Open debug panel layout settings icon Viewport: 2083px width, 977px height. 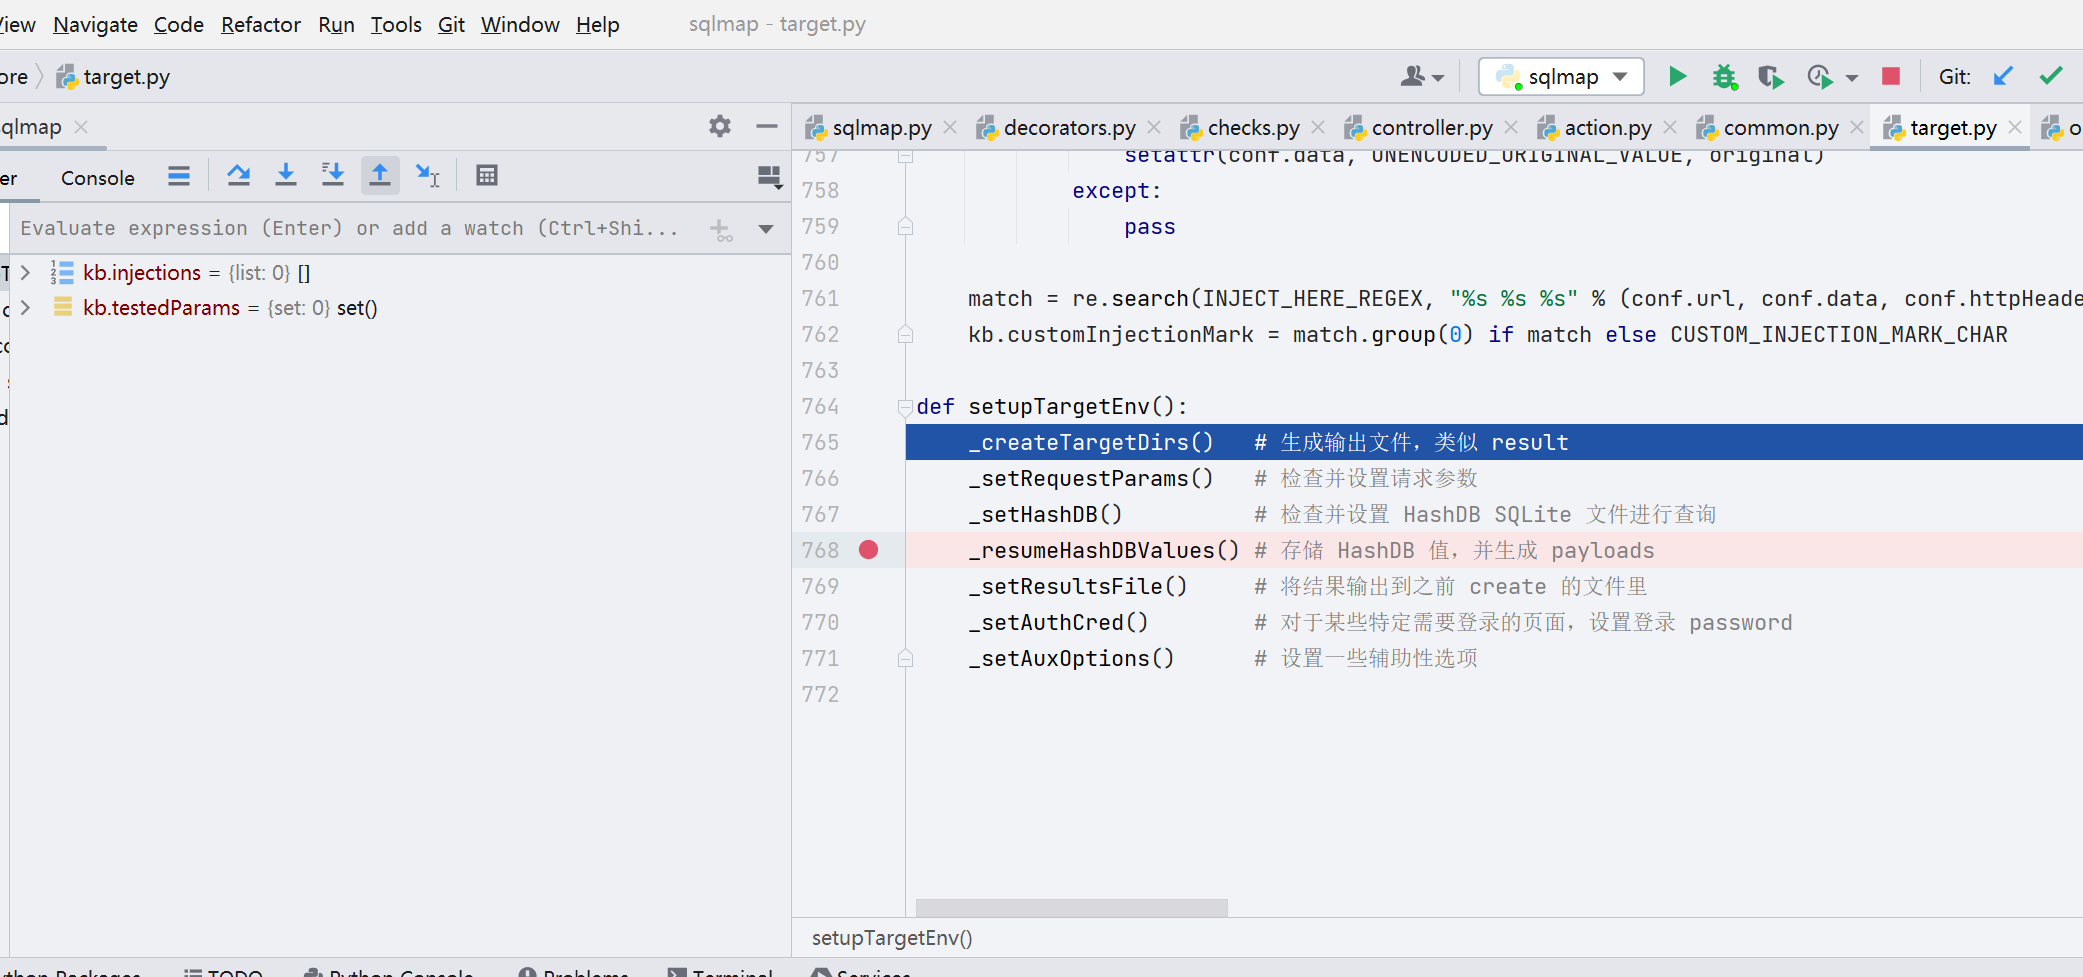coord(769,177)
